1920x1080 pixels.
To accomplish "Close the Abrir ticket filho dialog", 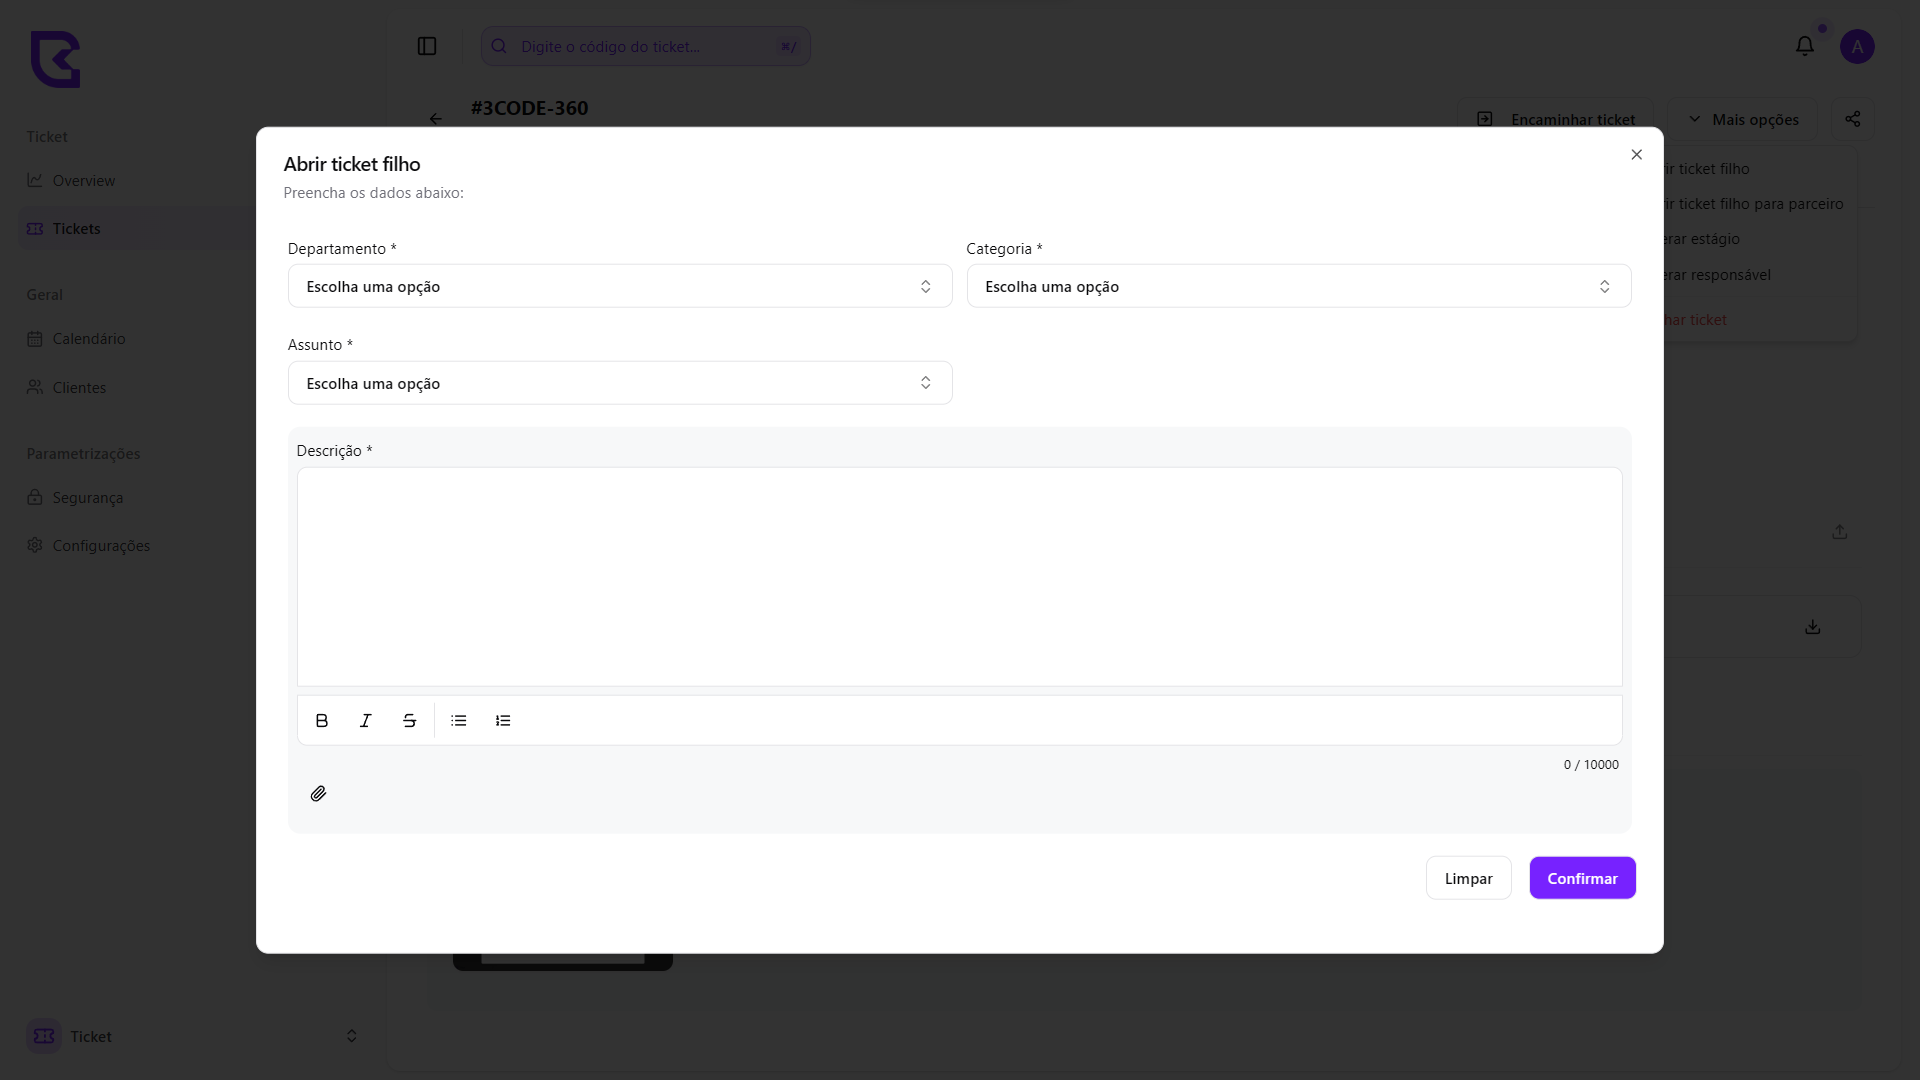I will [1636, 154].
